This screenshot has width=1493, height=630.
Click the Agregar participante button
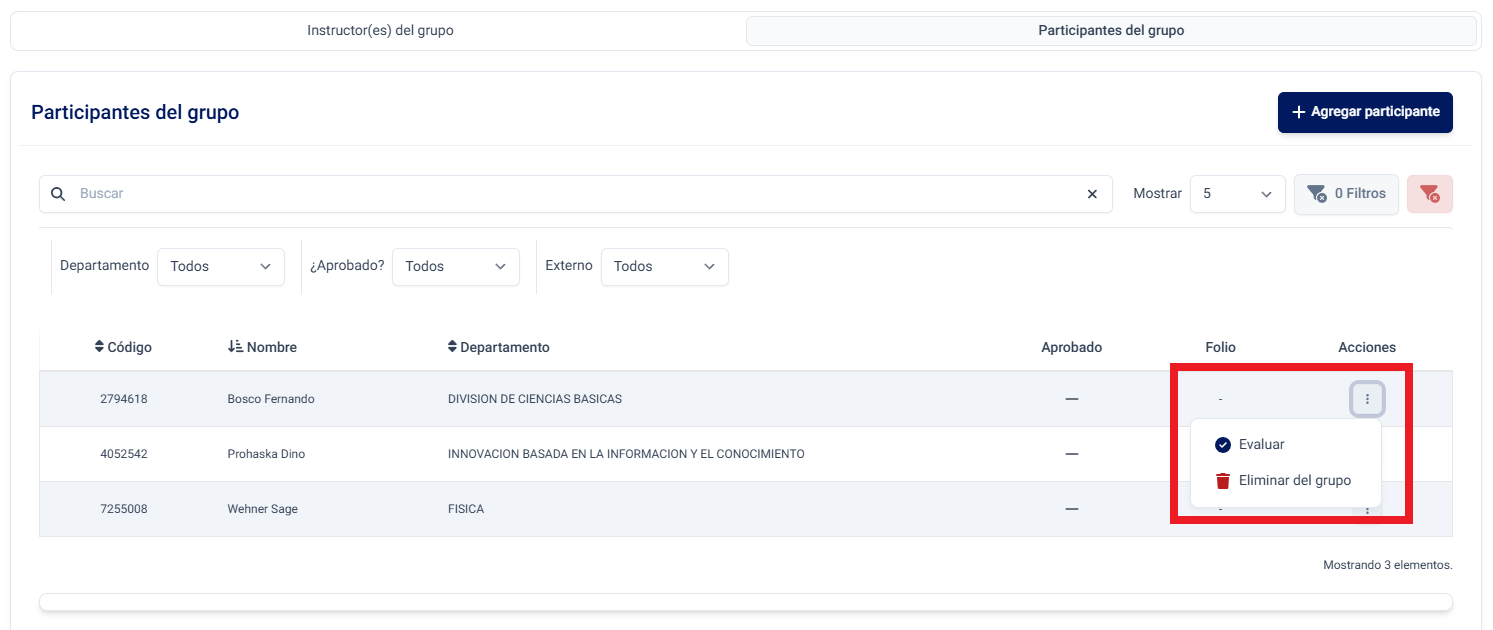point(1365,112)
